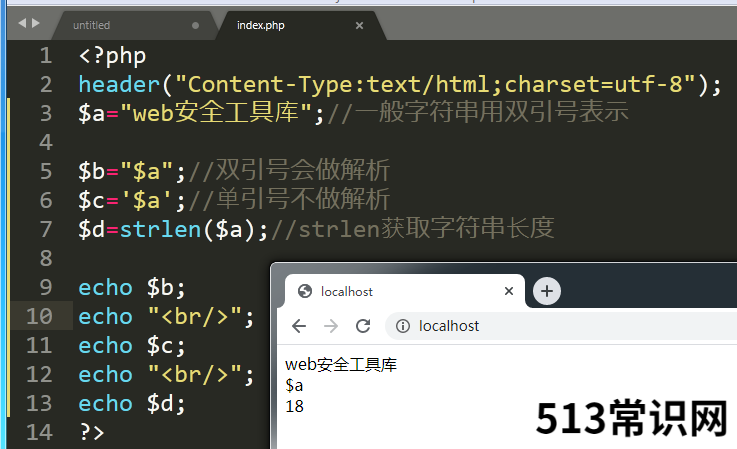The image size is (737, 449).
Task: Click line number 14 in gutter
Action: 39,433
